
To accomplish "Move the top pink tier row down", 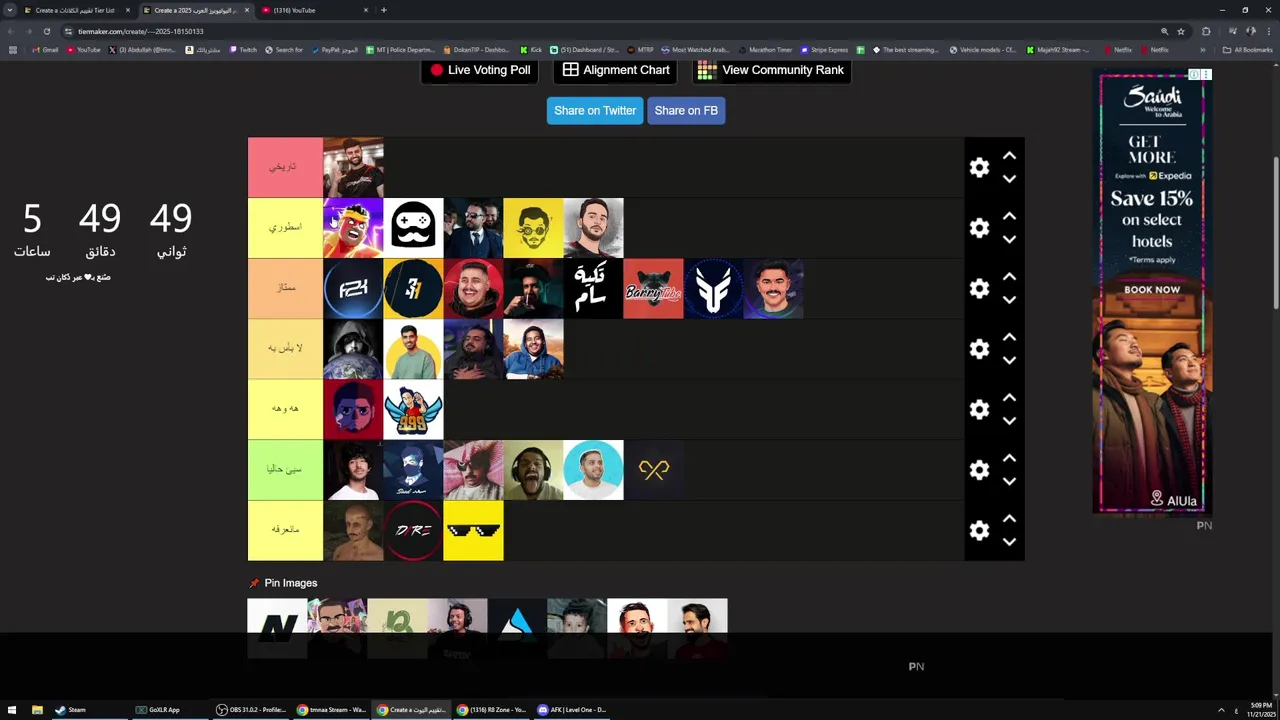I will point(1009,179).
